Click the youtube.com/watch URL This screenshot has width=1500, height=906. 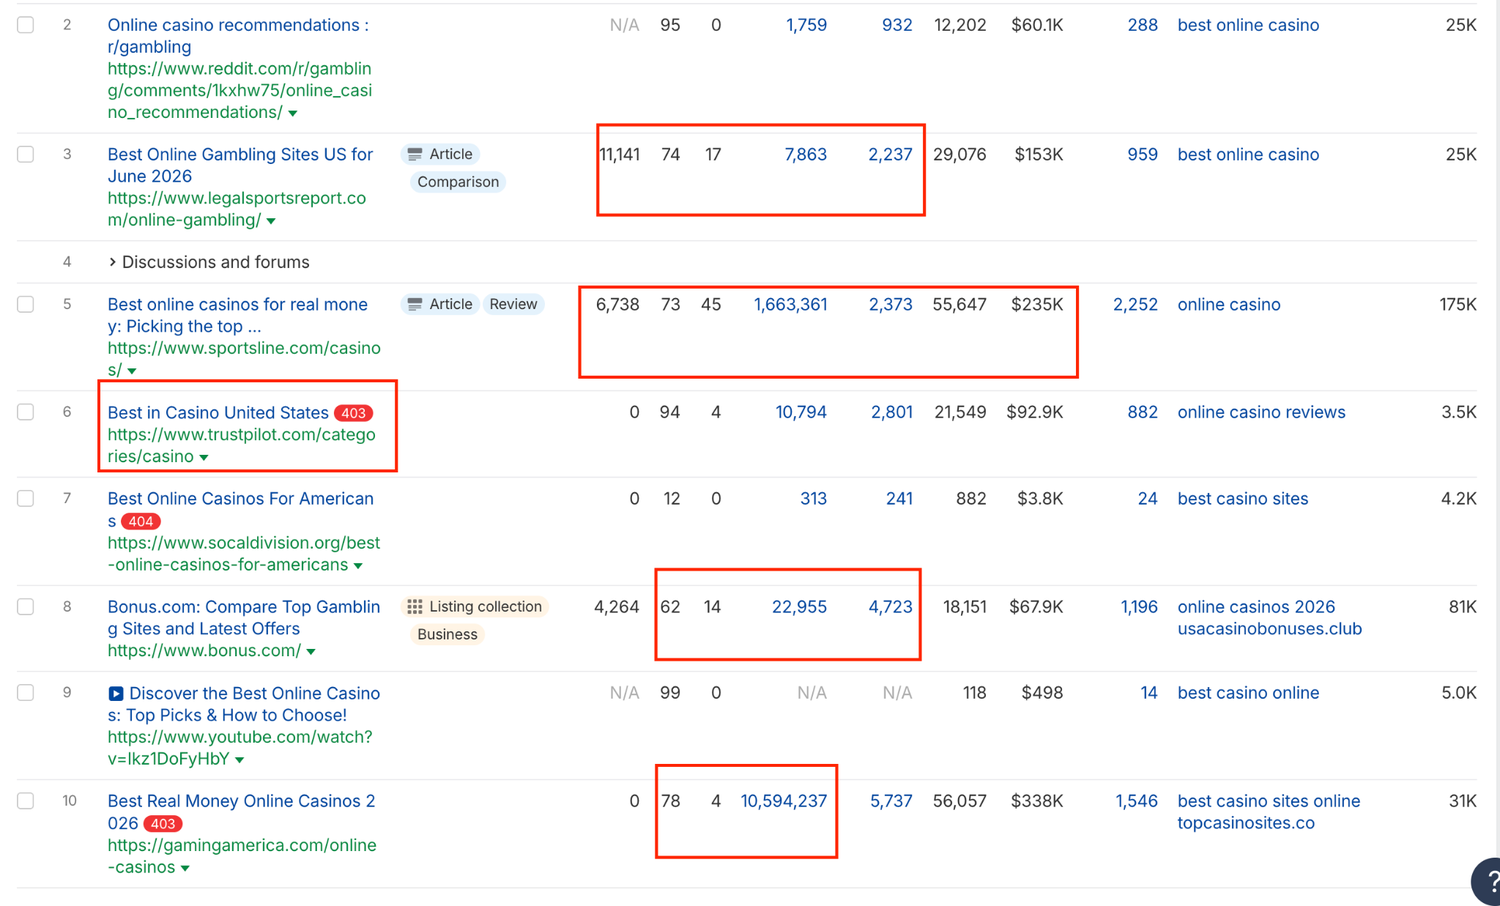[x=240, y=747]
